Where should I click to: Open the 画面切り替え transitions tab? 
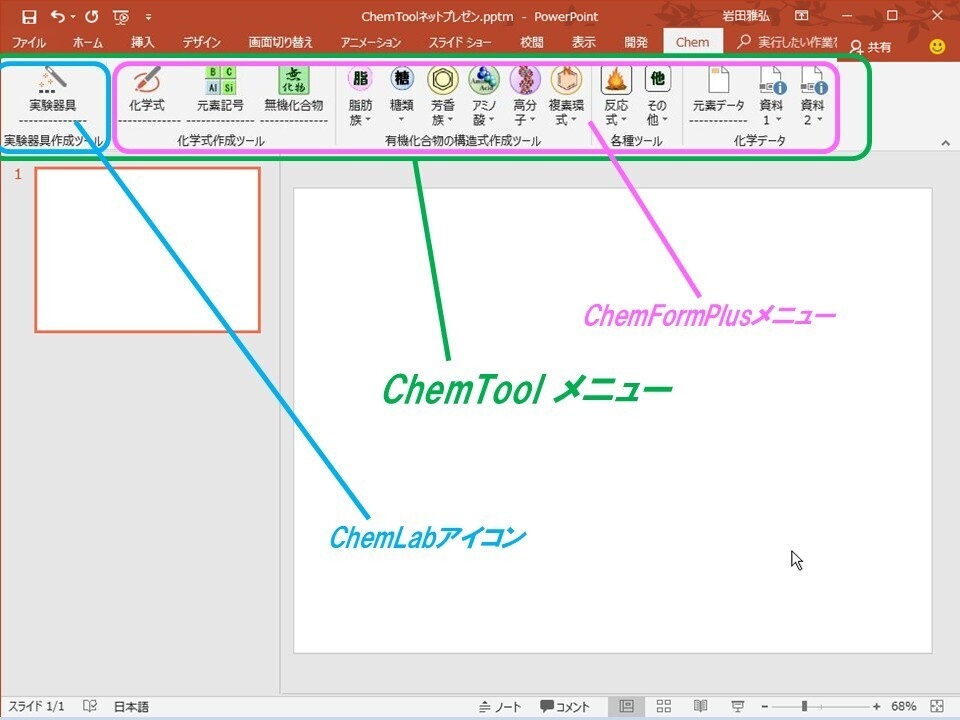280,42
